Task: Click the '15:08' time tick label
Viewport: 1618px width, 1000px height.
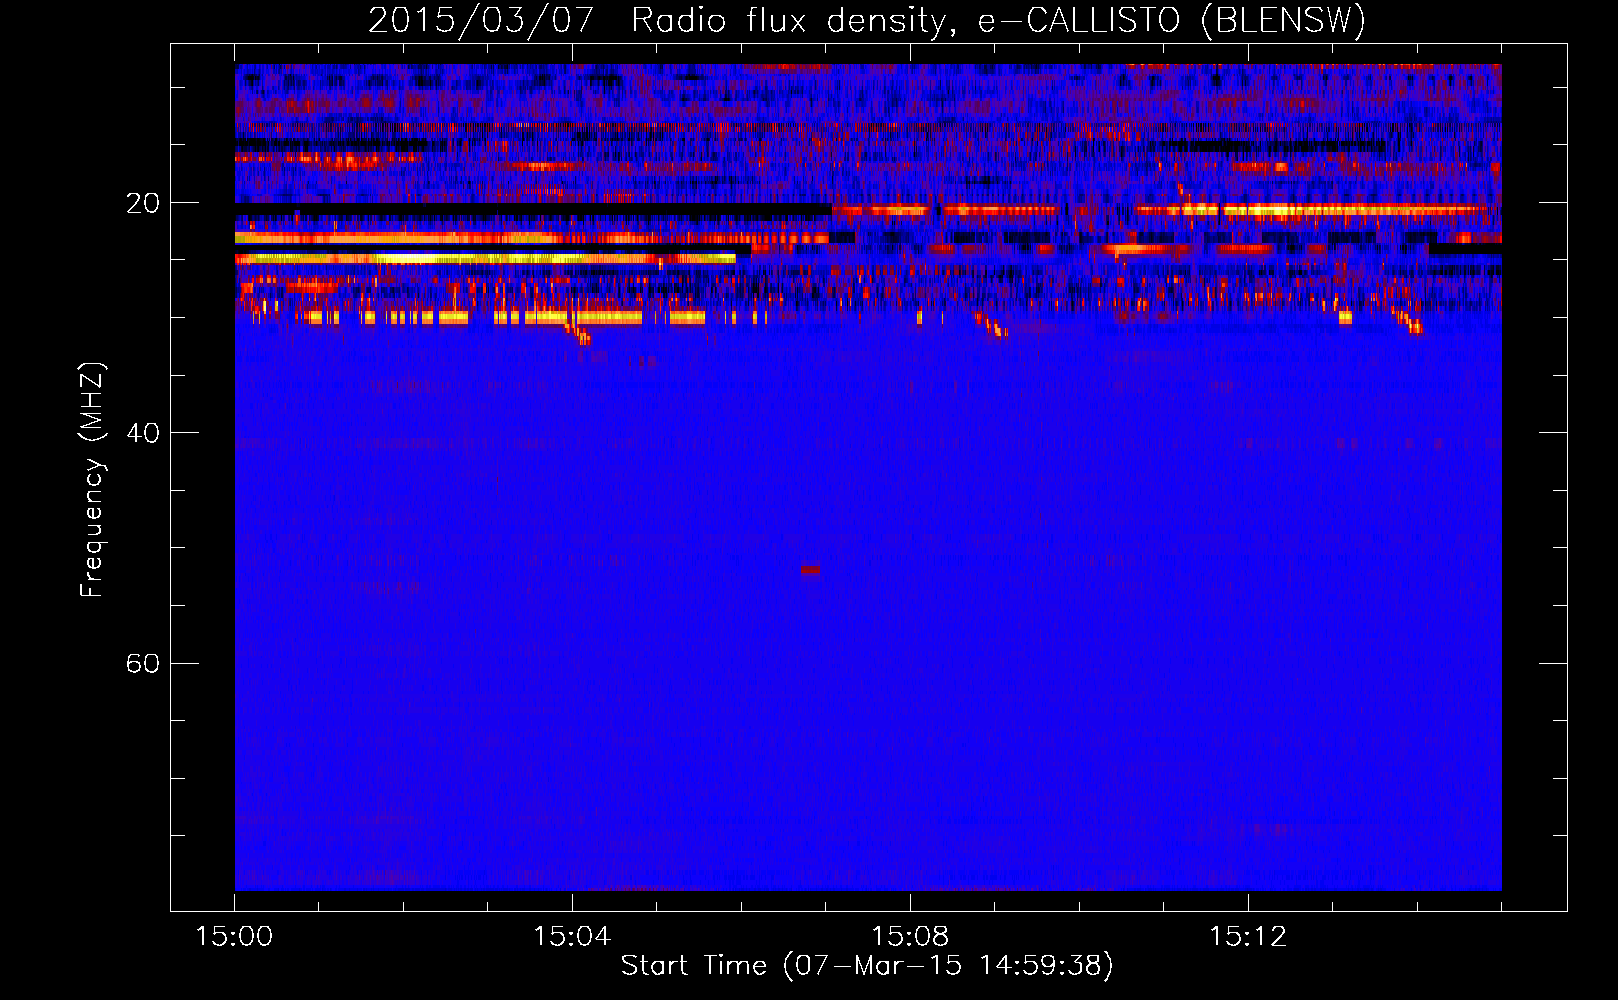Action: (910, 936)
